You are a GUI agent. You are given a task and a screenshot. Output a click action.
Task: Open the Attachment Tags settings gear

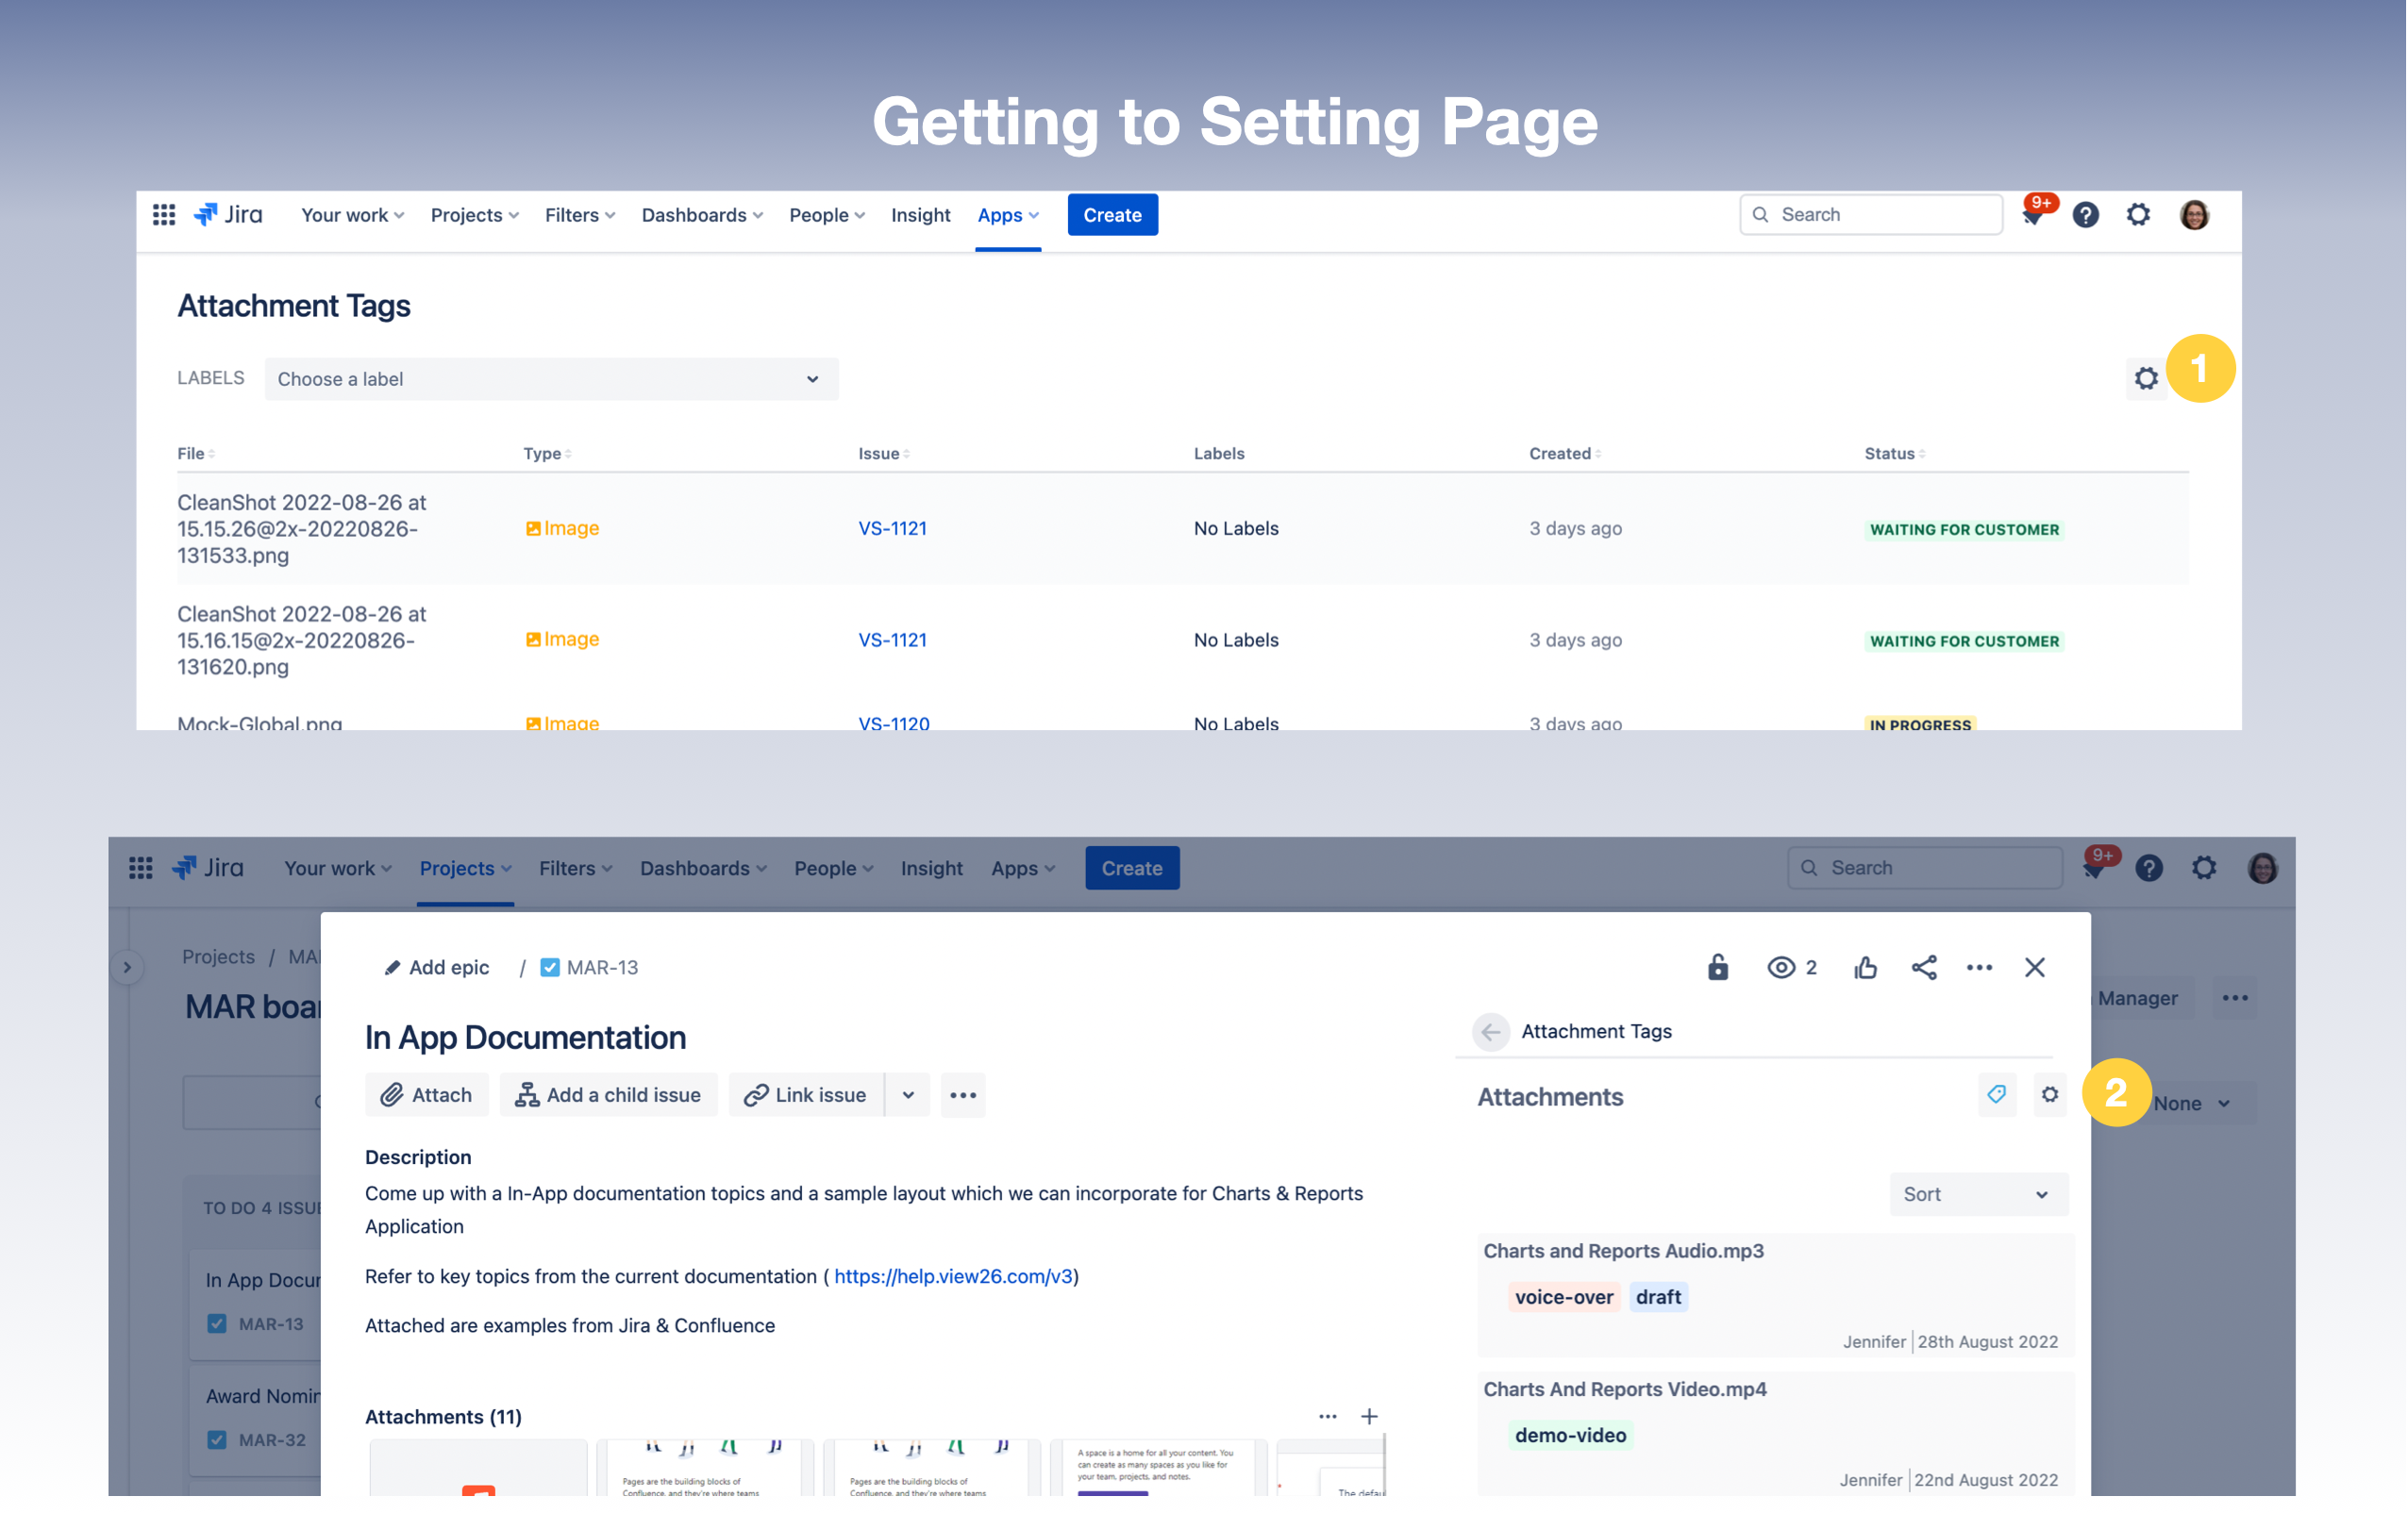(x=2145, y=379)
